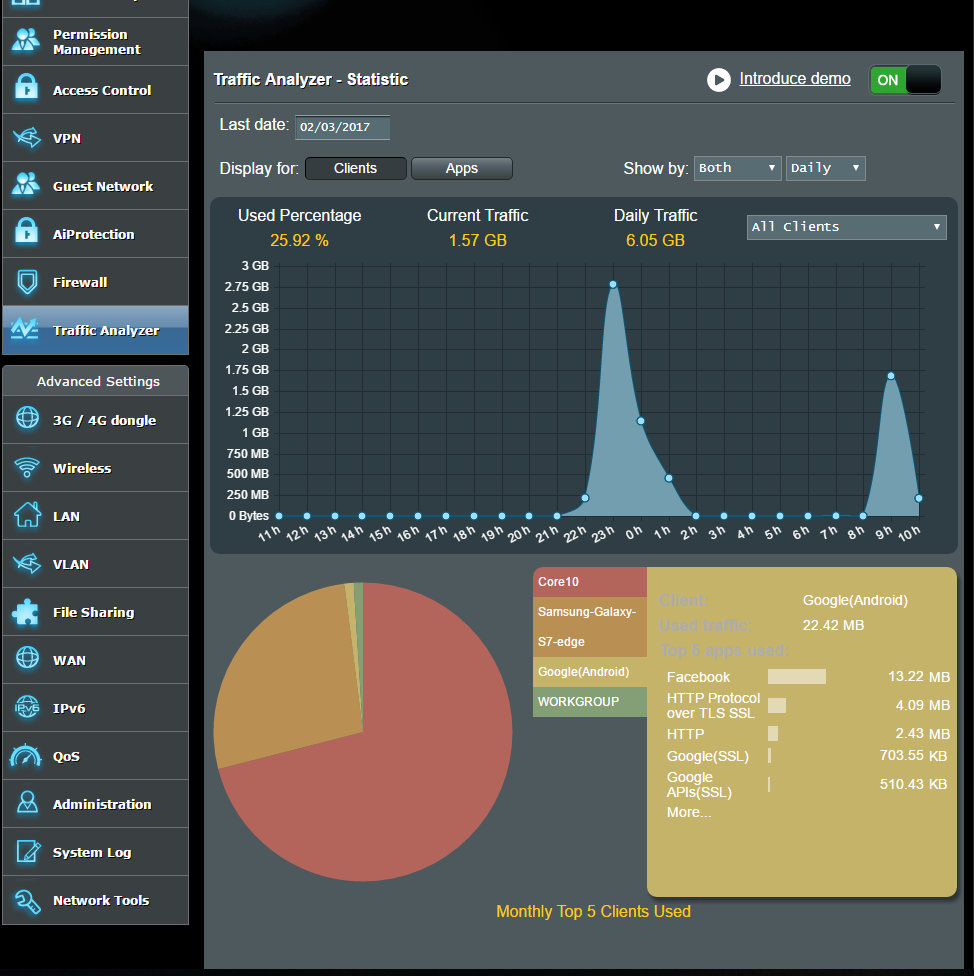Viewport: 974px width, 976px height.
Task: Click the Firewall shield icon
Action: click(26, 282)
